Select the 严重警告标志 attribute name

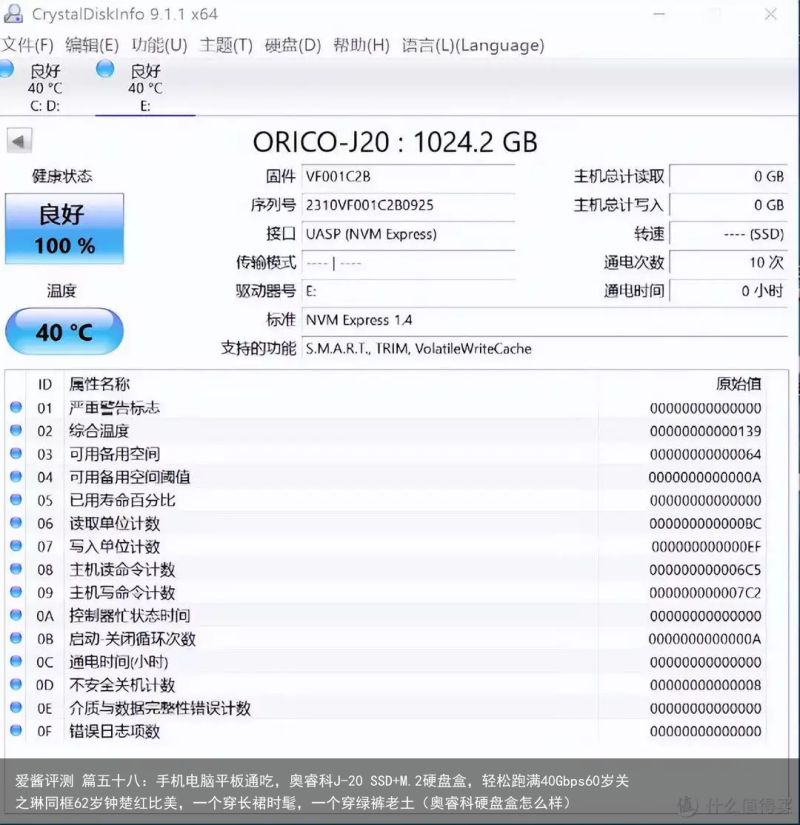coord(114,408)
